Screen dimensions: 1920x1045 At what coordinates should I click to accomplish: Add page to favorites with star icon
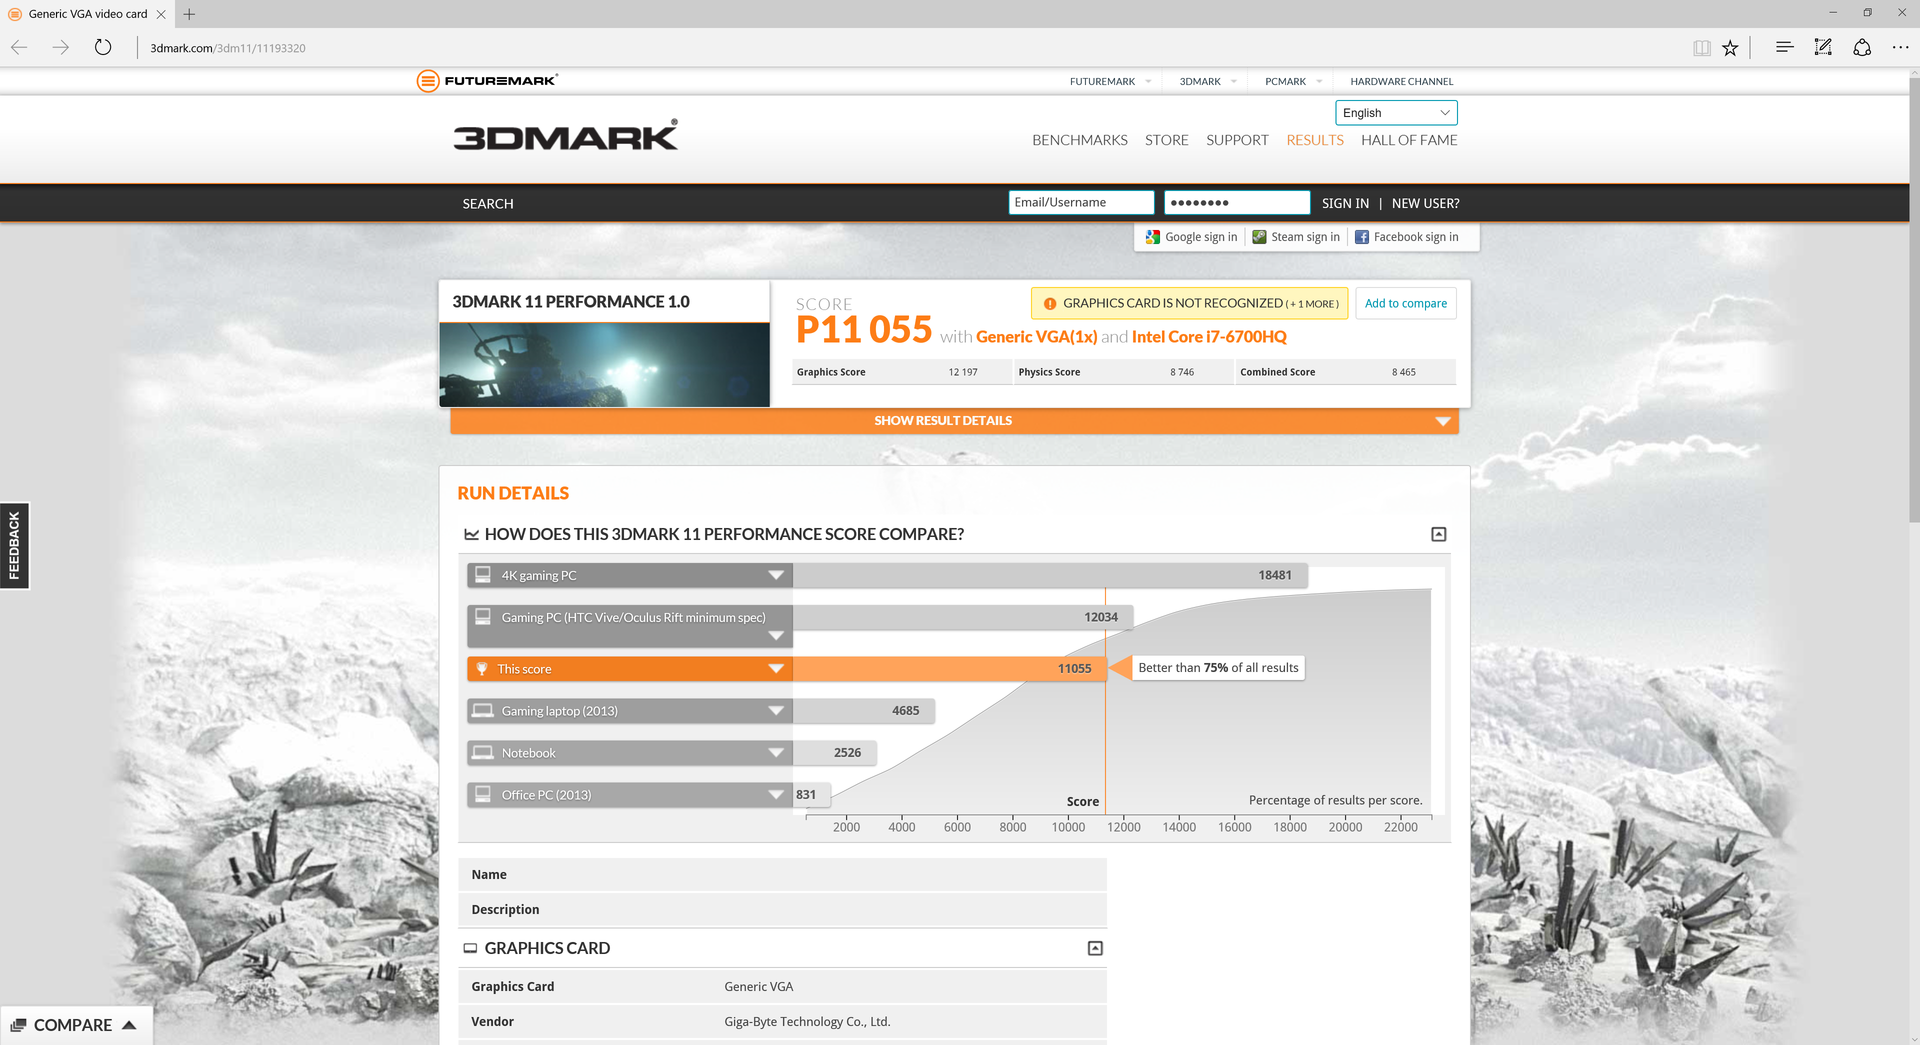coord(1730,47)
